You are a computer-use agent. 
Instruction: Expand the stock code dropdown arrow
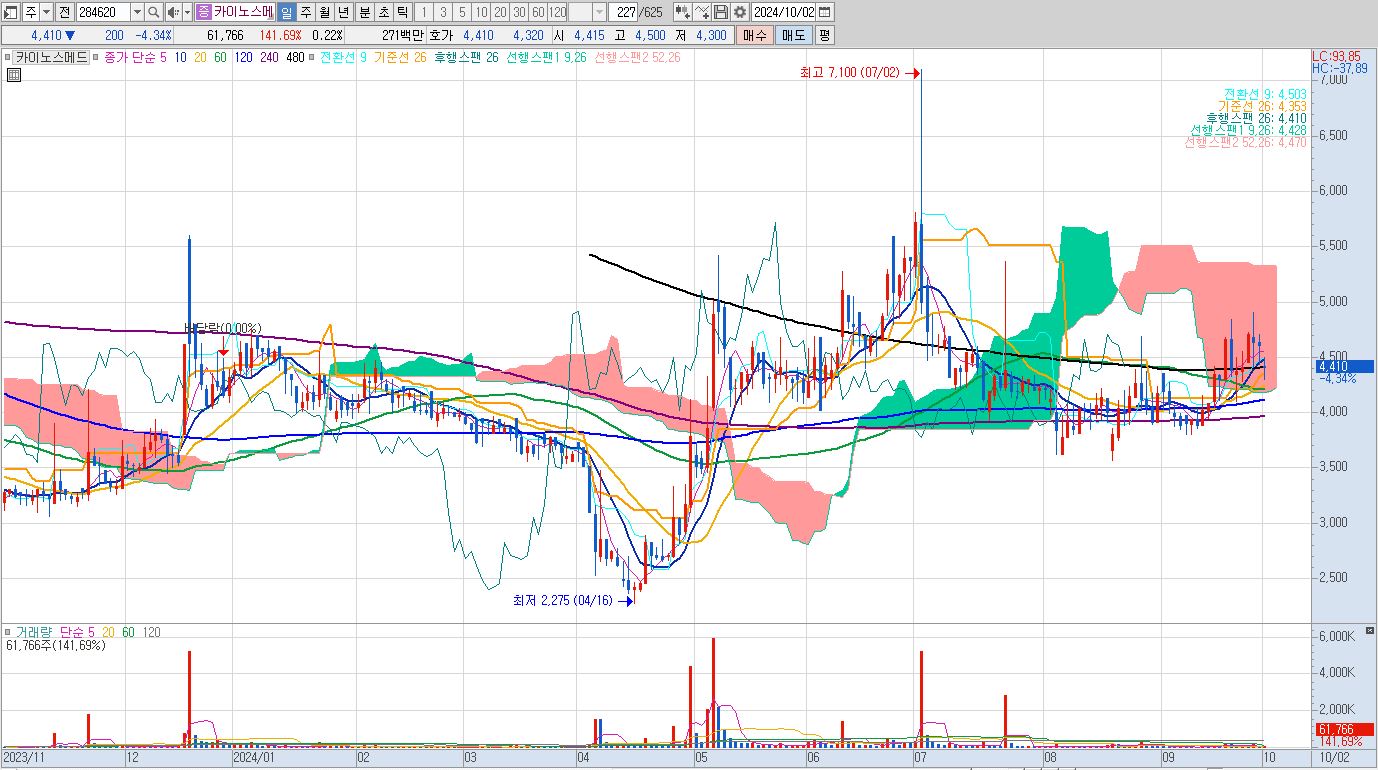pyautogui.click(x=137, y=12)
